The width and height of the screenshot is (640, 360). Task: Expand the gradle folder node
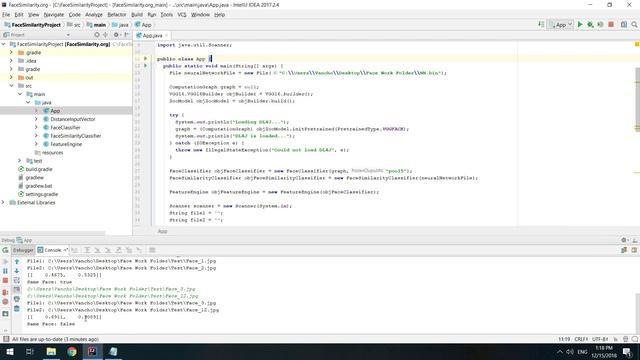tap(11, 69)
